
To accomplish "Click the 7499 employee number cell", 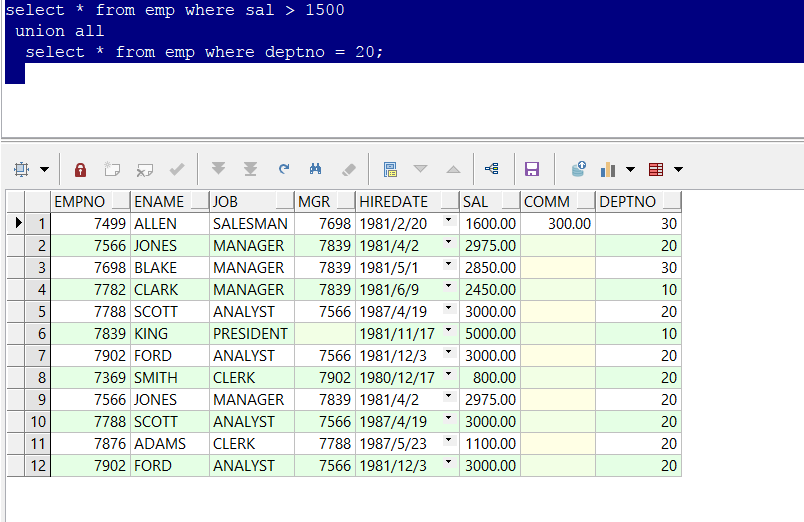I will 91,224.
